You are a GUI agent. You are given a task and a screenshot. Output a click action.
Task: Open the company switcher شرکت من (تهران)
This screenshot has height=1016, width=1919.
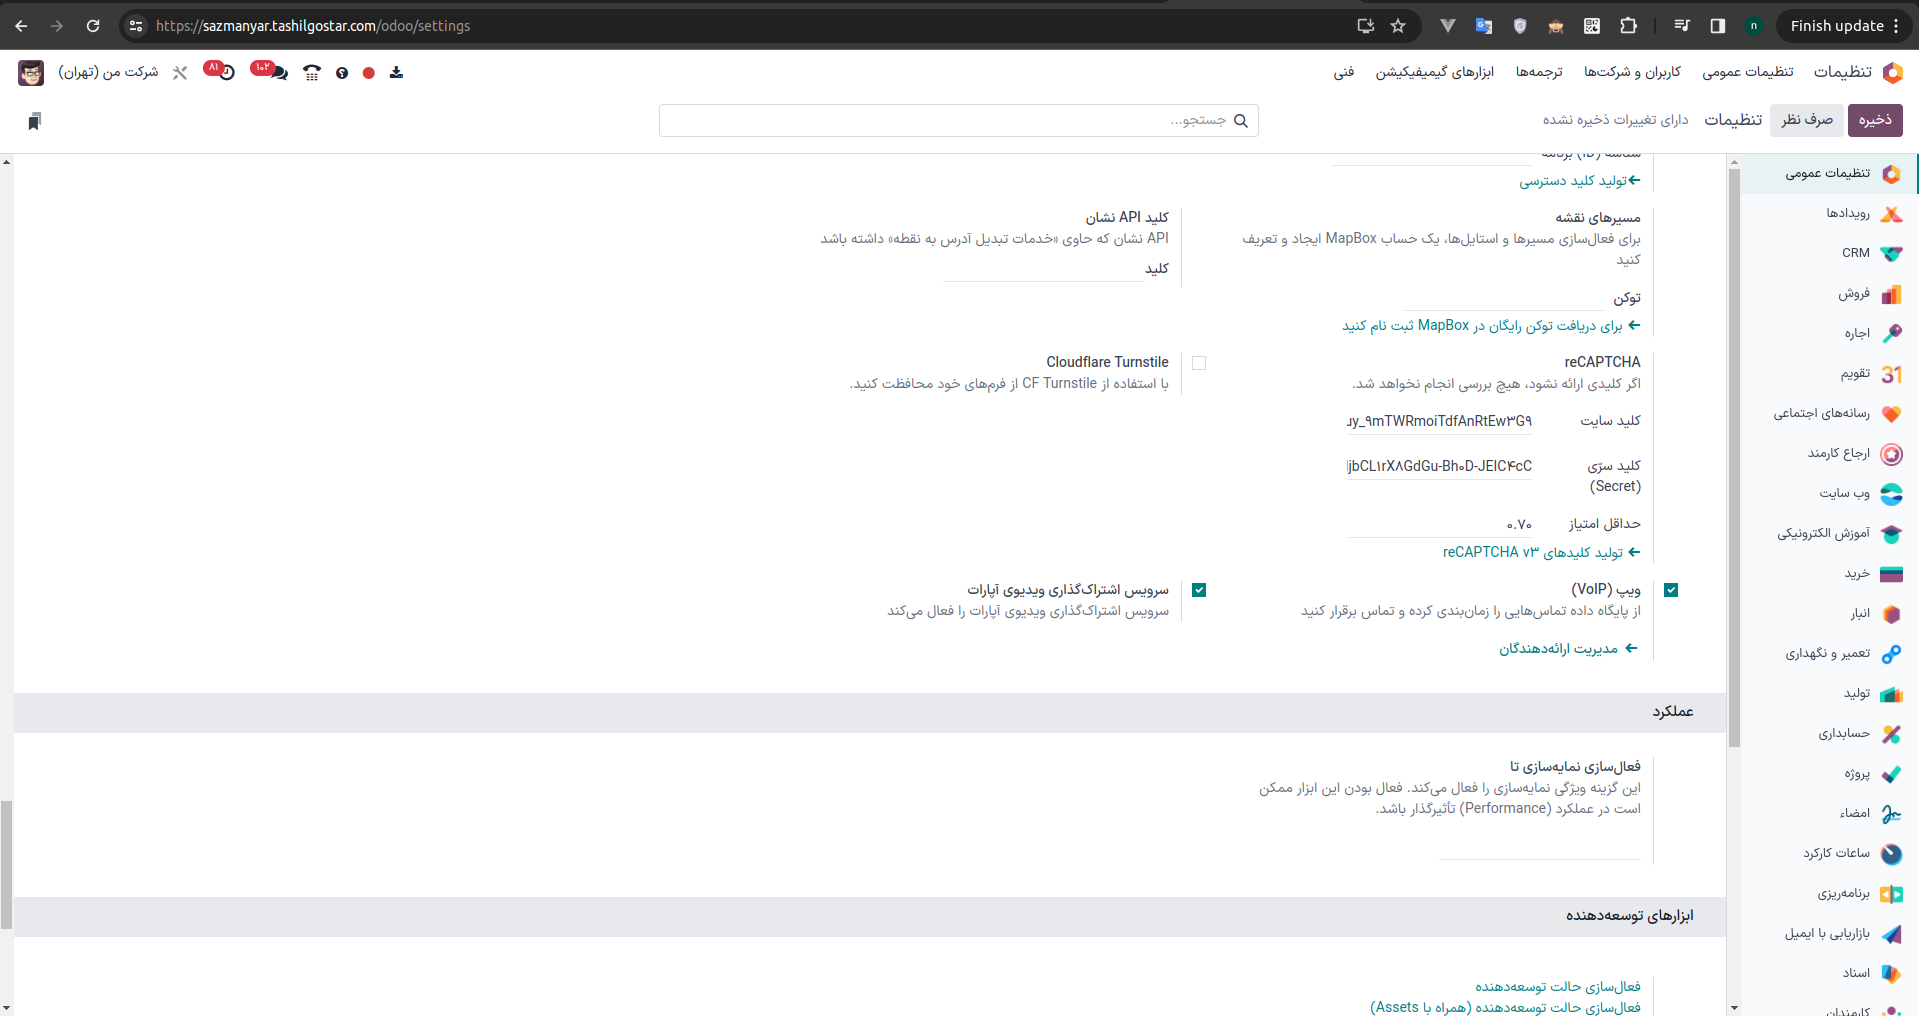coord(108,72)
